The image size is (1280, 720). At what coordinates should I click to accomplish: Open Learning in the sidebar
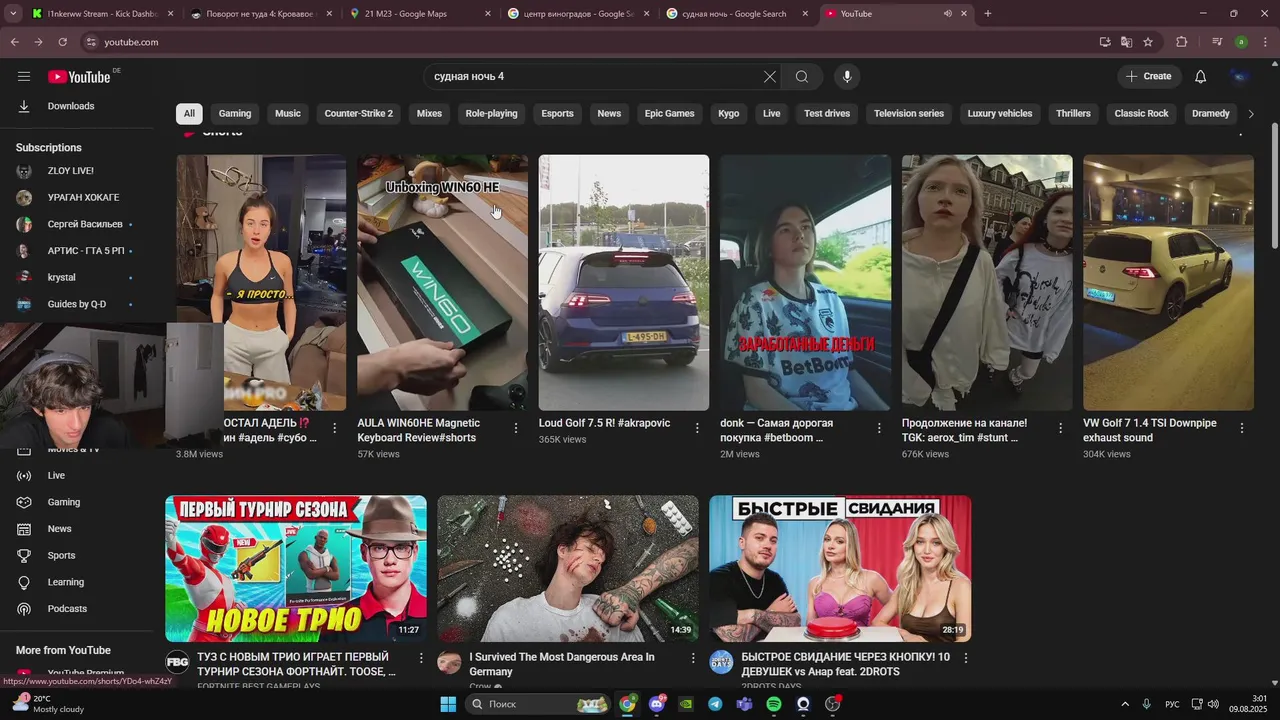65,583
